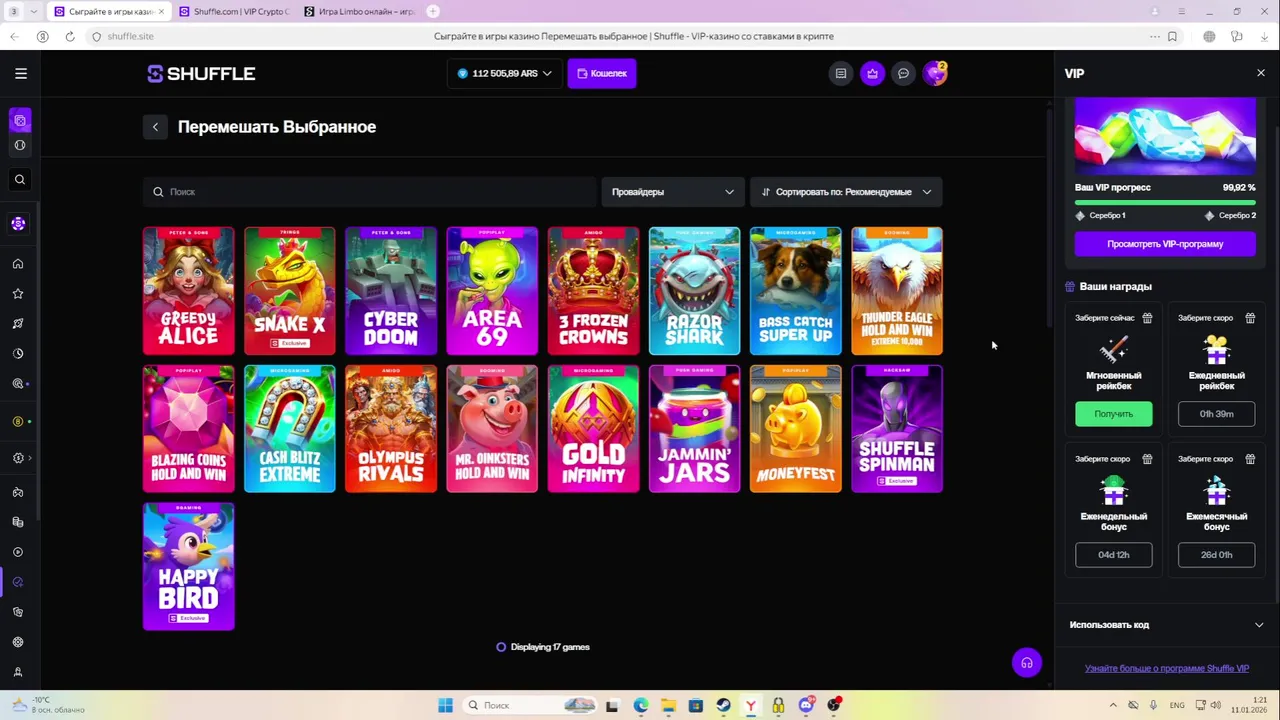Open Happy Bird game

[x=189, y=567]
